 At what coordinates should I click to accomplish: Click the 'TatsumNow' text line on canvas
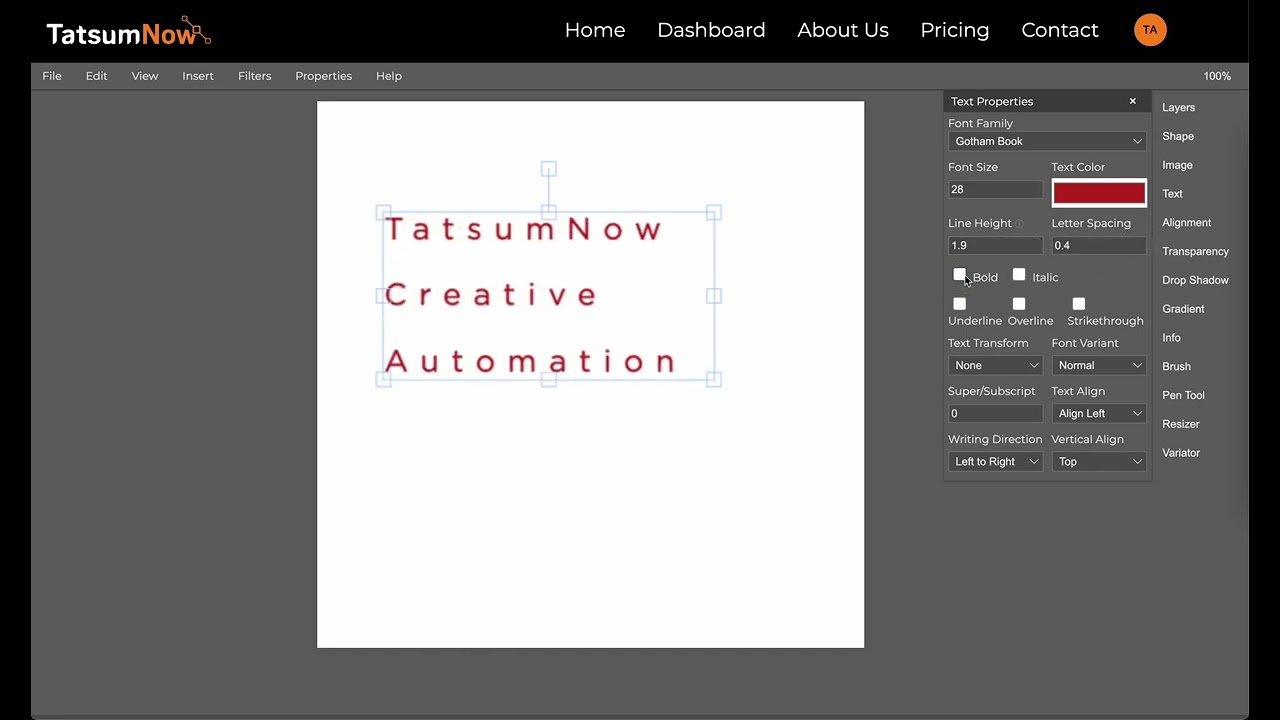tap(524, 229)
